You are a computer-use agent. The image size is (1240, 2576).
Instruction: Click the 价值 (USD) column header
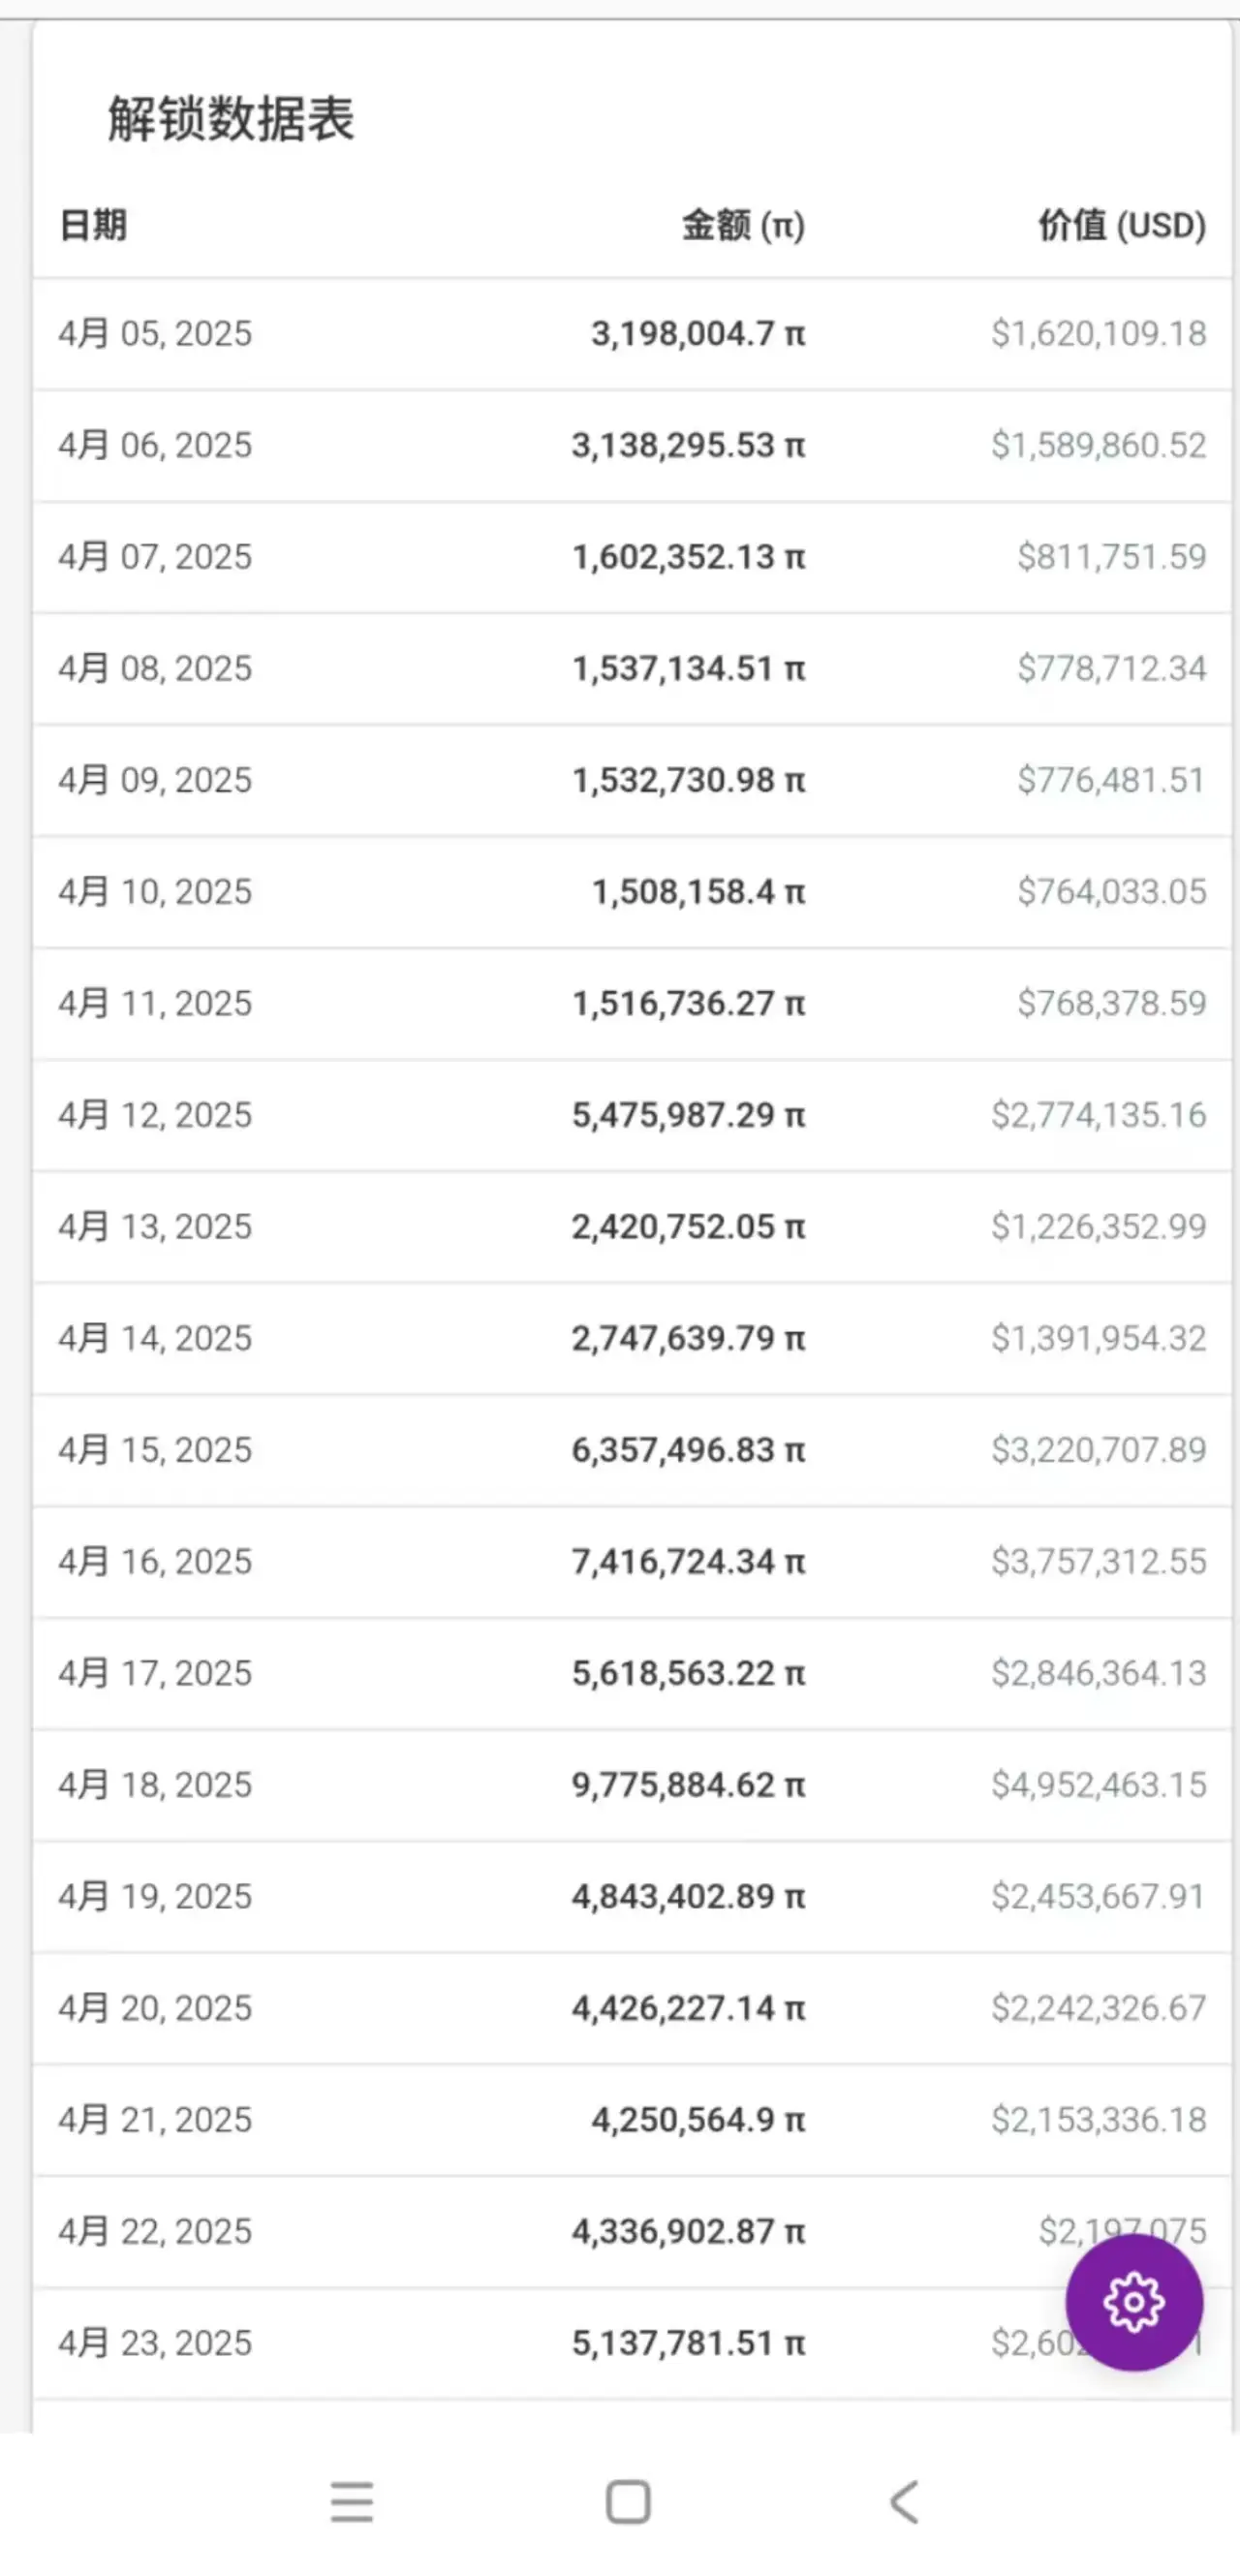pos(1121,225)
